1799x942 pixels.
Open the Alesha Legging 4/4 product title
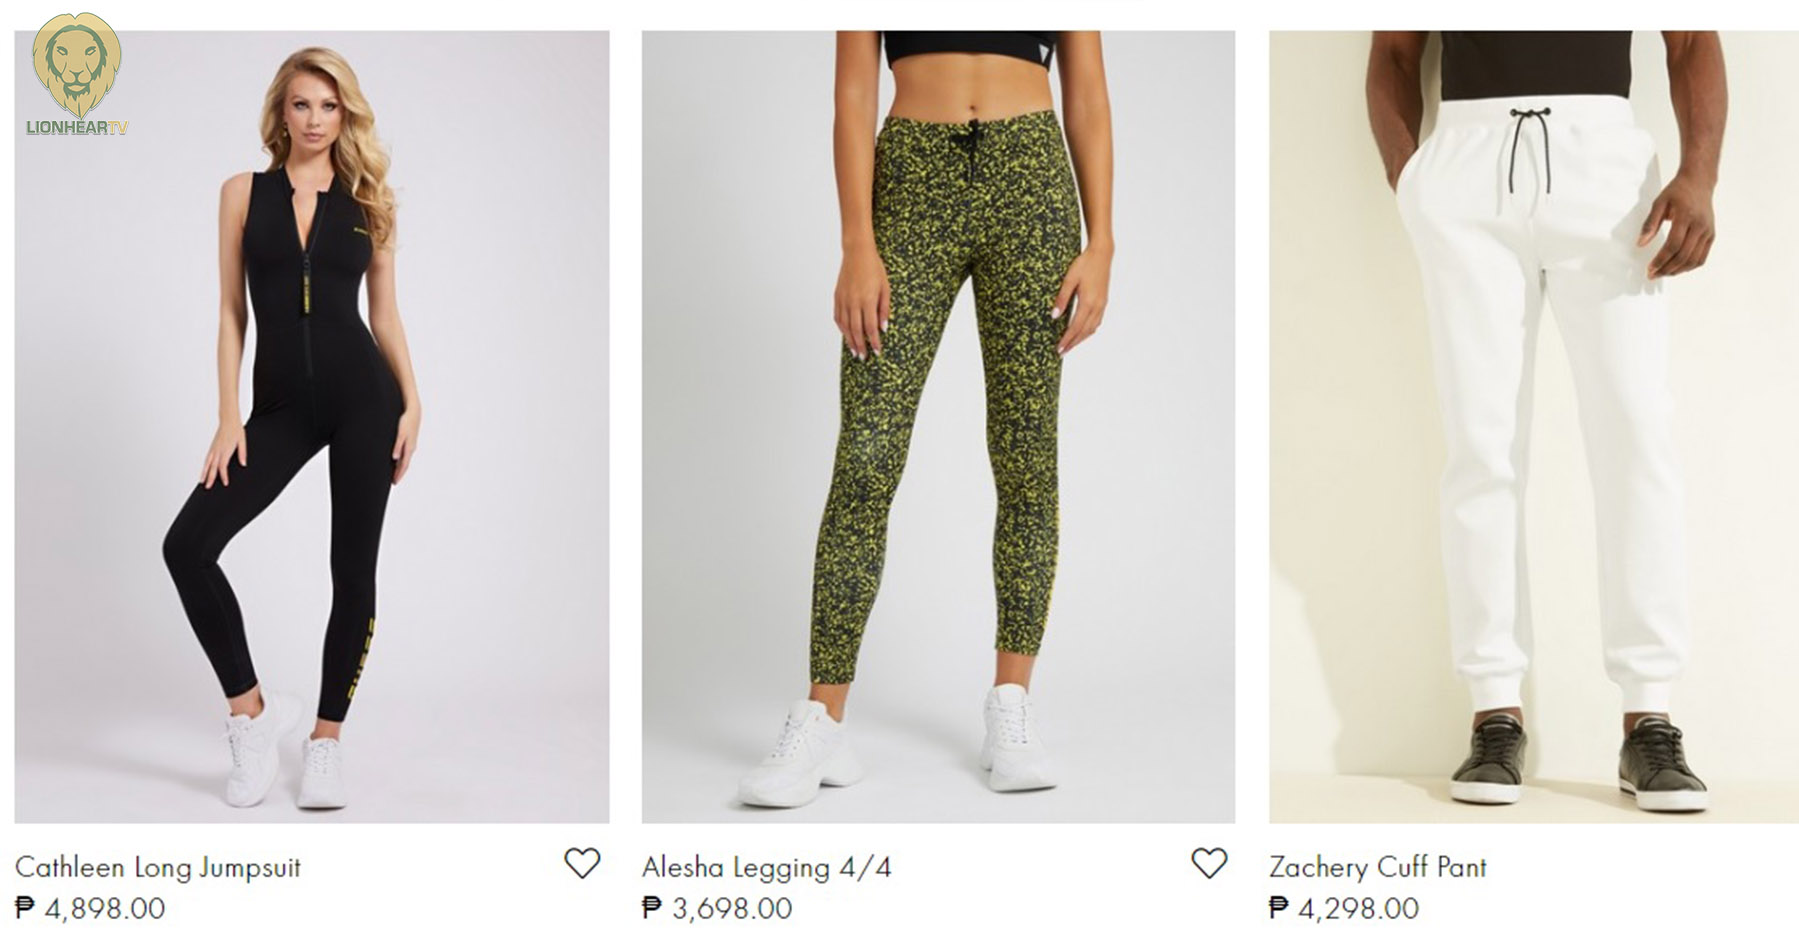click(x=766, y=867)
